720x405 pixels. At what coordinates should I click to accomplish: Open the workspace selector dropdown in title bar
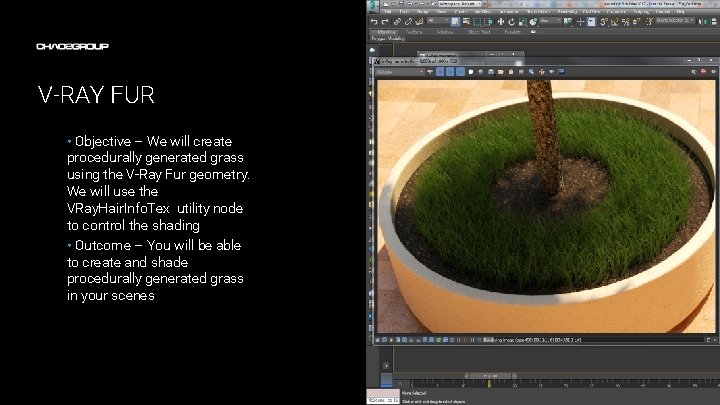coord(460,4)
